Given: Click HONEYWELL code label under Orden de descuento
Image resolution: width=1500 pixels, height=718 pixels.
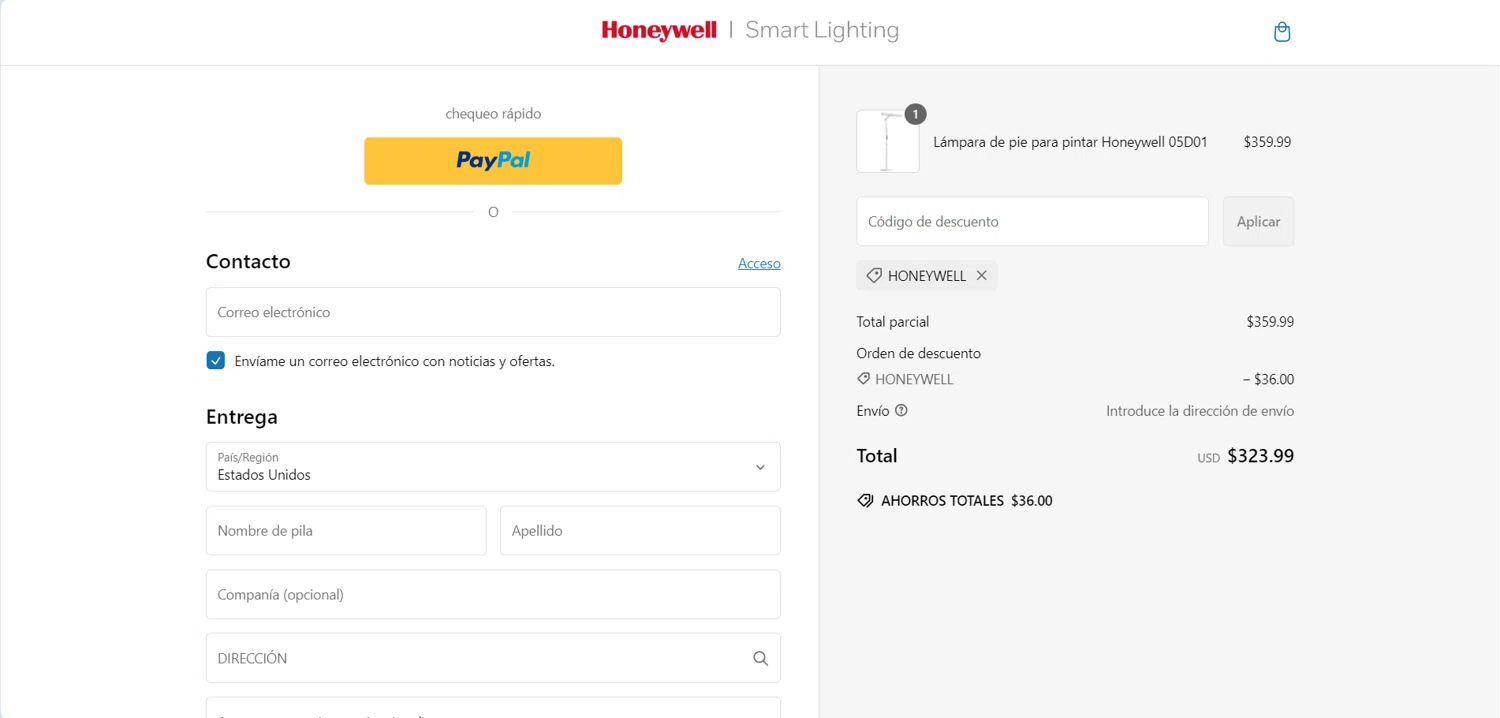Looking at the screenshot, I should (x=914, y=380).
